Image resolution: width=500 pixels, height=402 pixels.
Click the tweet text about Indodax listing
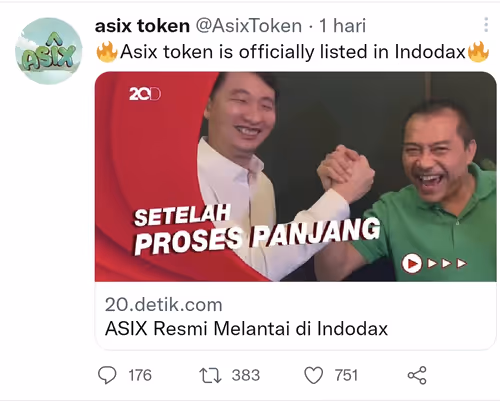pos(293,52)
